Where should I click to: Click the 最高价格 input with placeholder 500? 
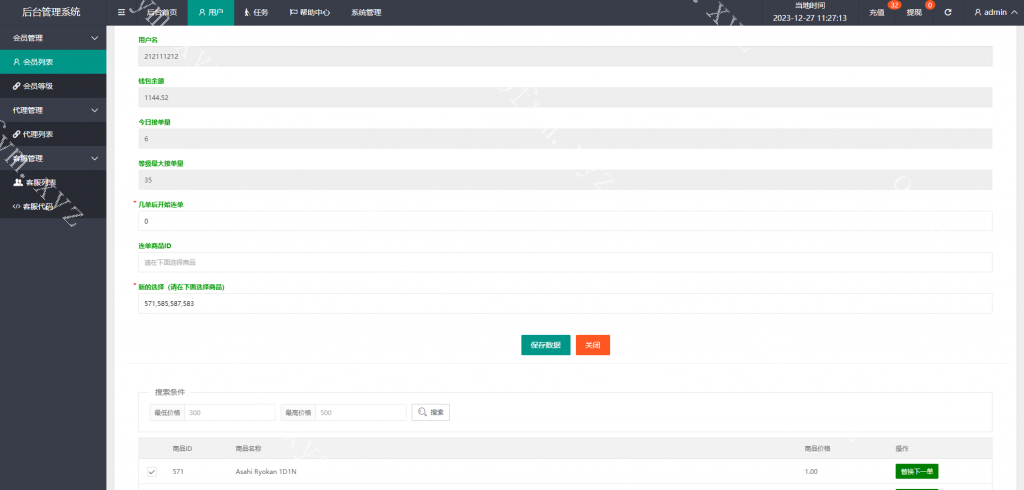tap(360, 412)
